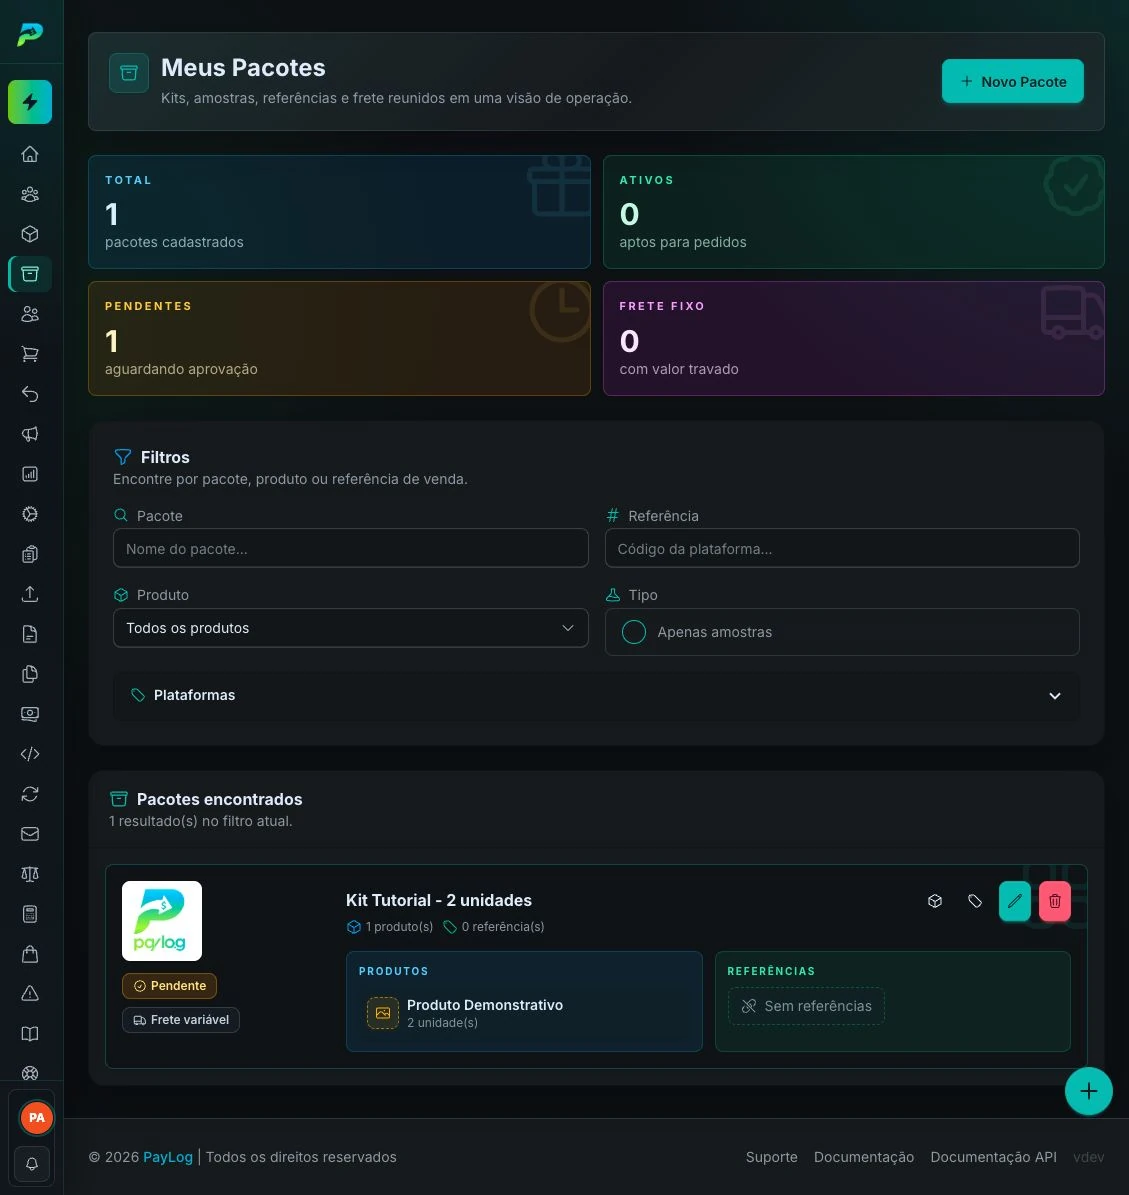Open the envelope mail sidebar icon
Image resolution: width=1129 pixels, height=1195 pixels.
(30, 834)
